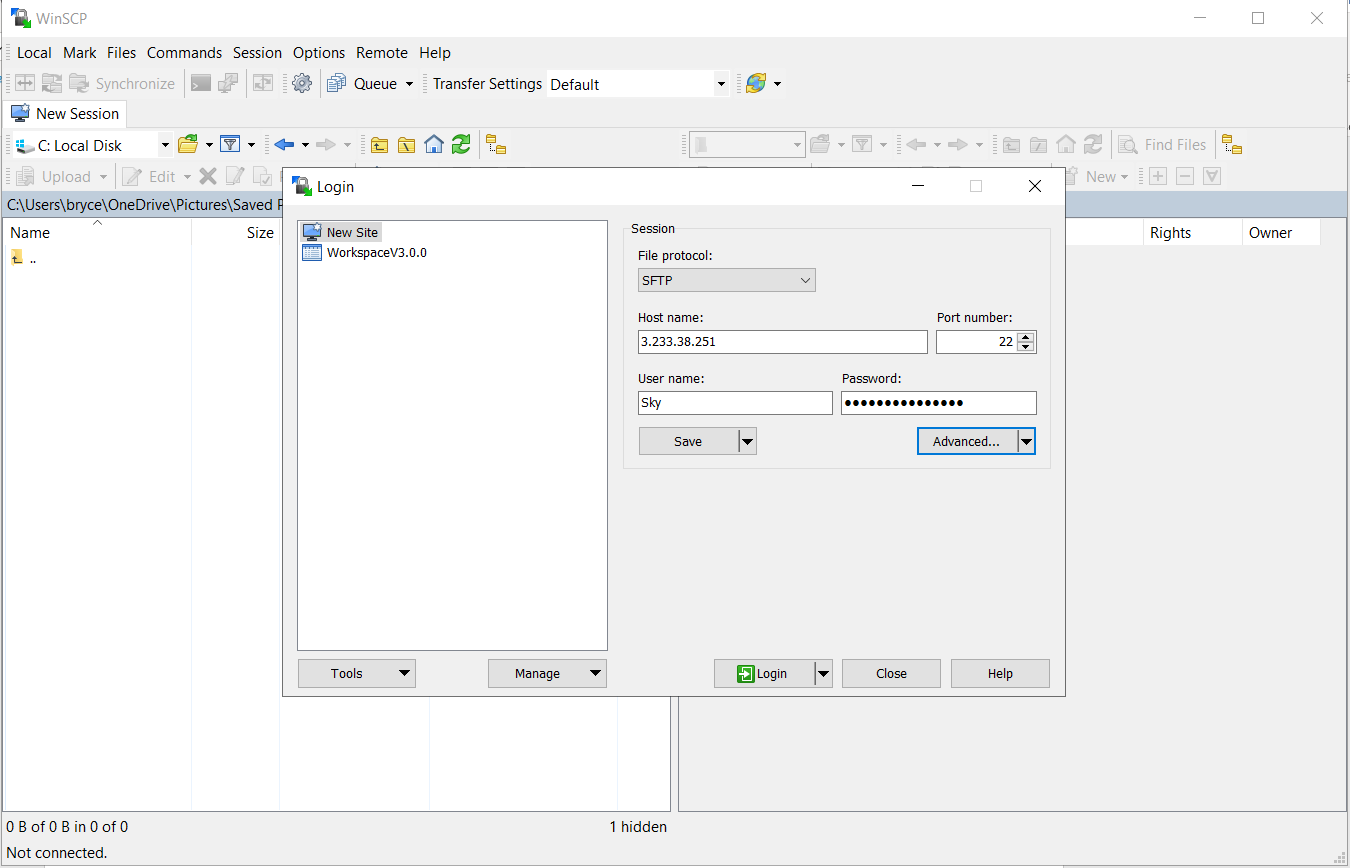The height and width of the screenshot is (868, 1350).
Task: Go to local home directory
Action: click(x=433, y=145)
